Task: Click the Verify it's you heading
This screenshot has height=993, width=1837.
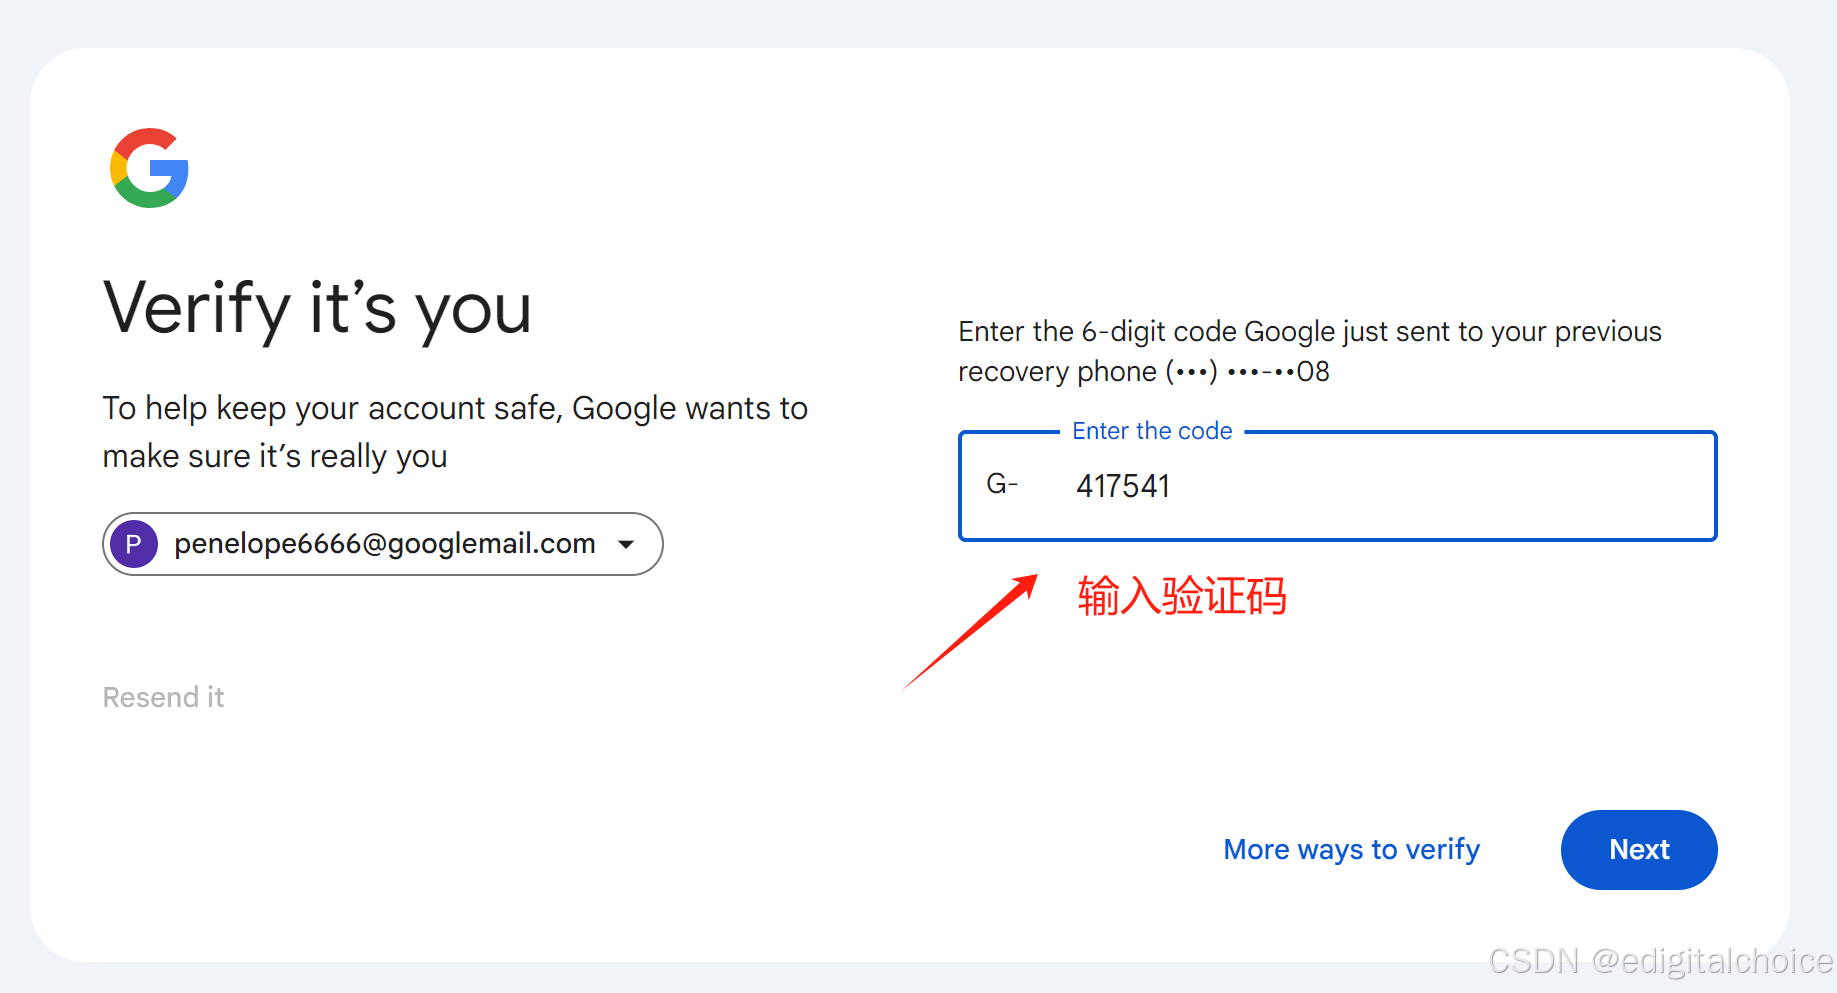Action: (x=318, y=309)
